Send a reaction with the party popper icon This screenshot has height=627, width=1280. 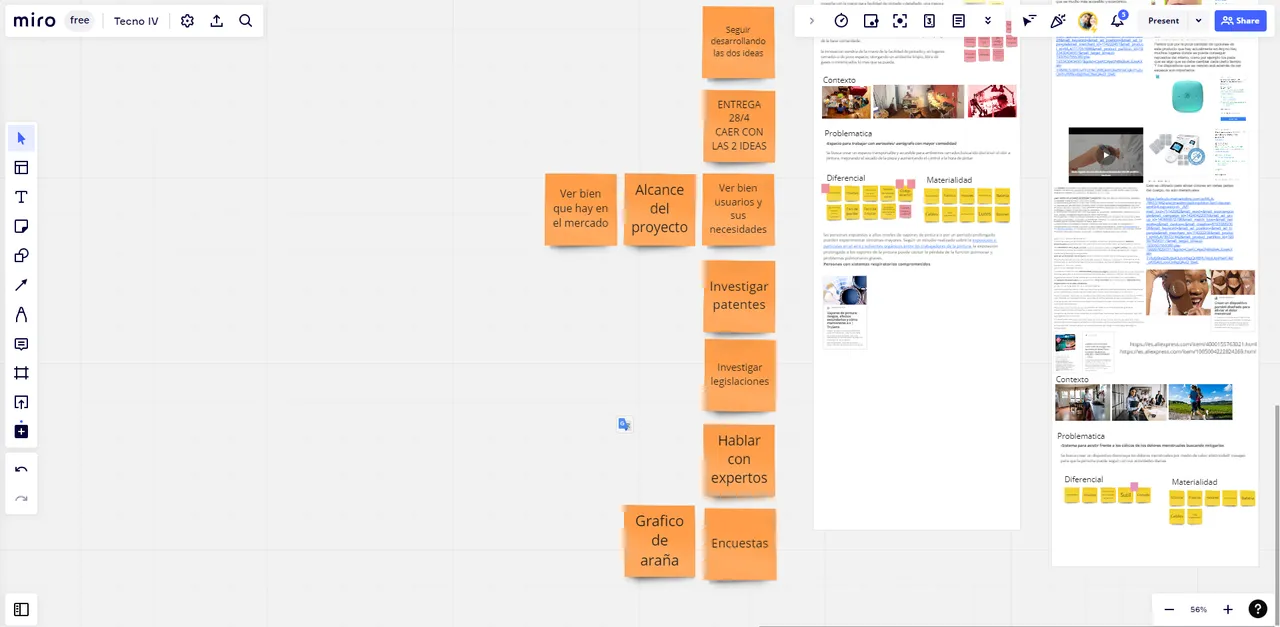coord(1058,21)
